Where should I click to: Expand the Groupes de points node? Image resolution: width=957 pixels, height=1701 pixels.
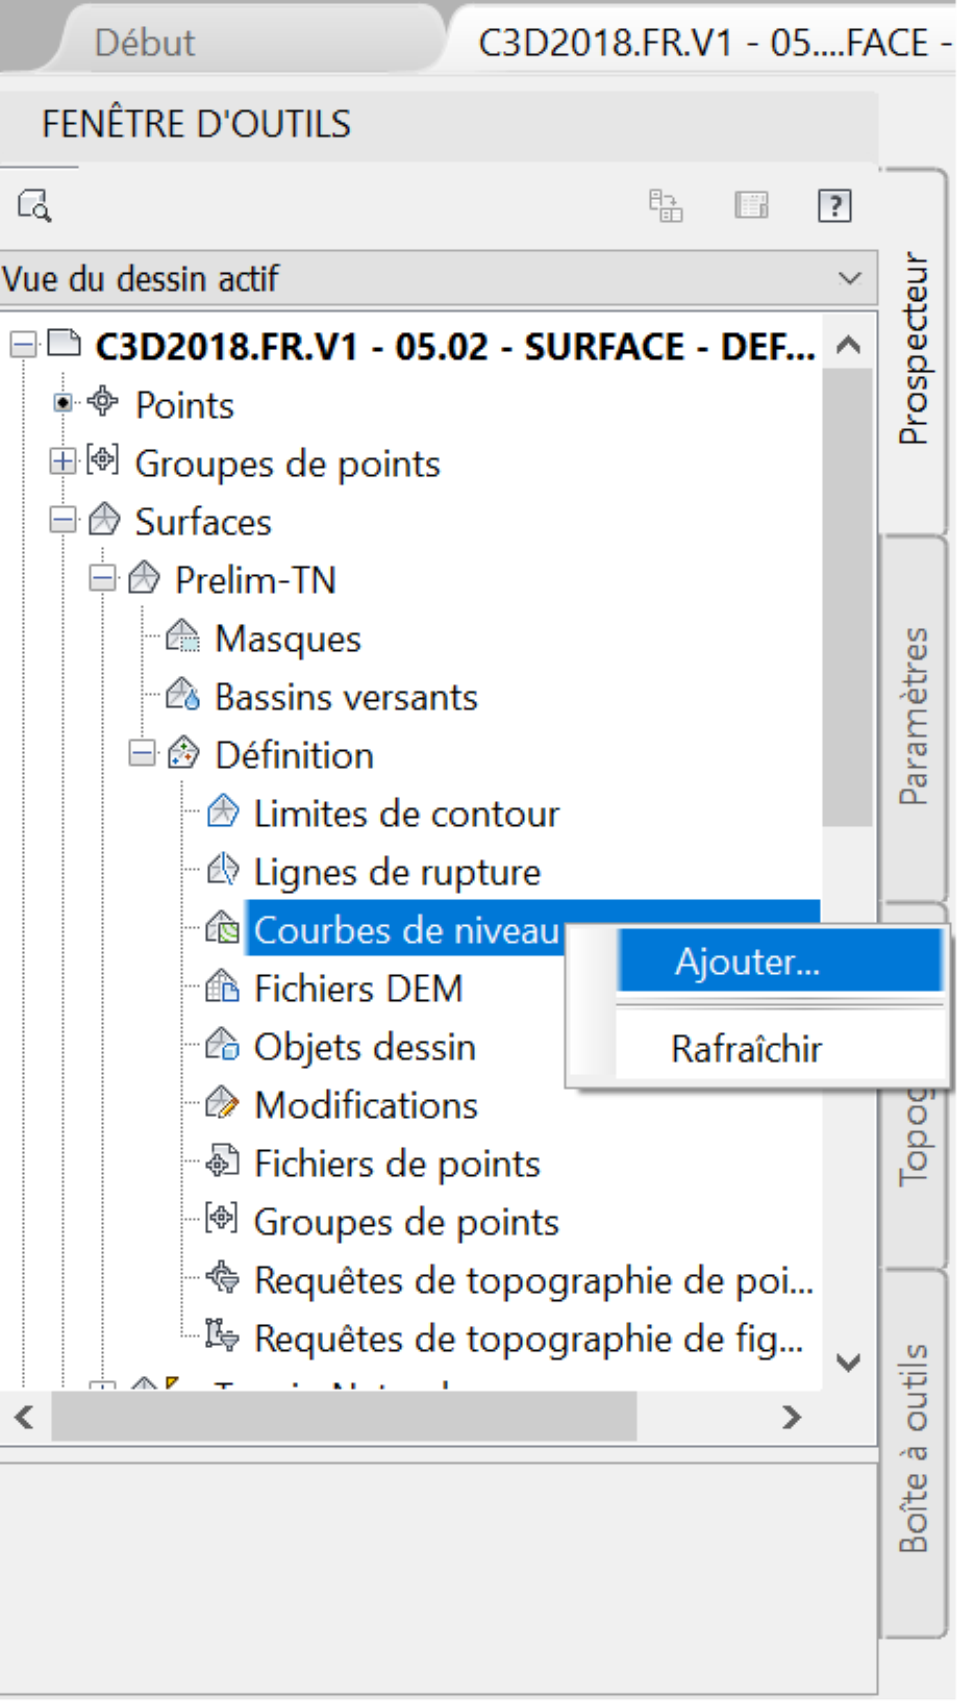(63, 462)
